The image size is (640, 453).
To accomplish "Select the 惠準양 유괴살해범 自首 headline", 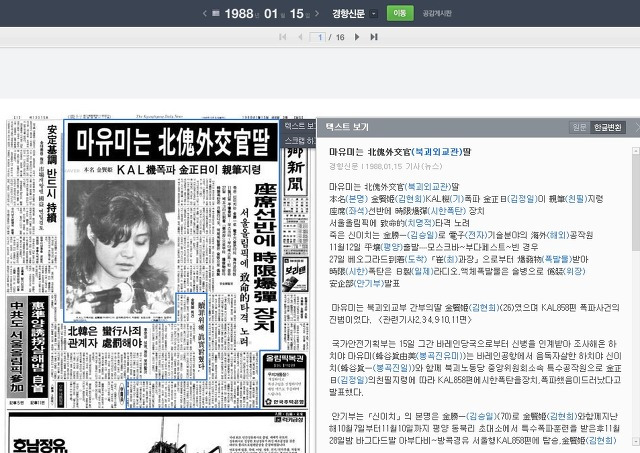I will point(38,346).
